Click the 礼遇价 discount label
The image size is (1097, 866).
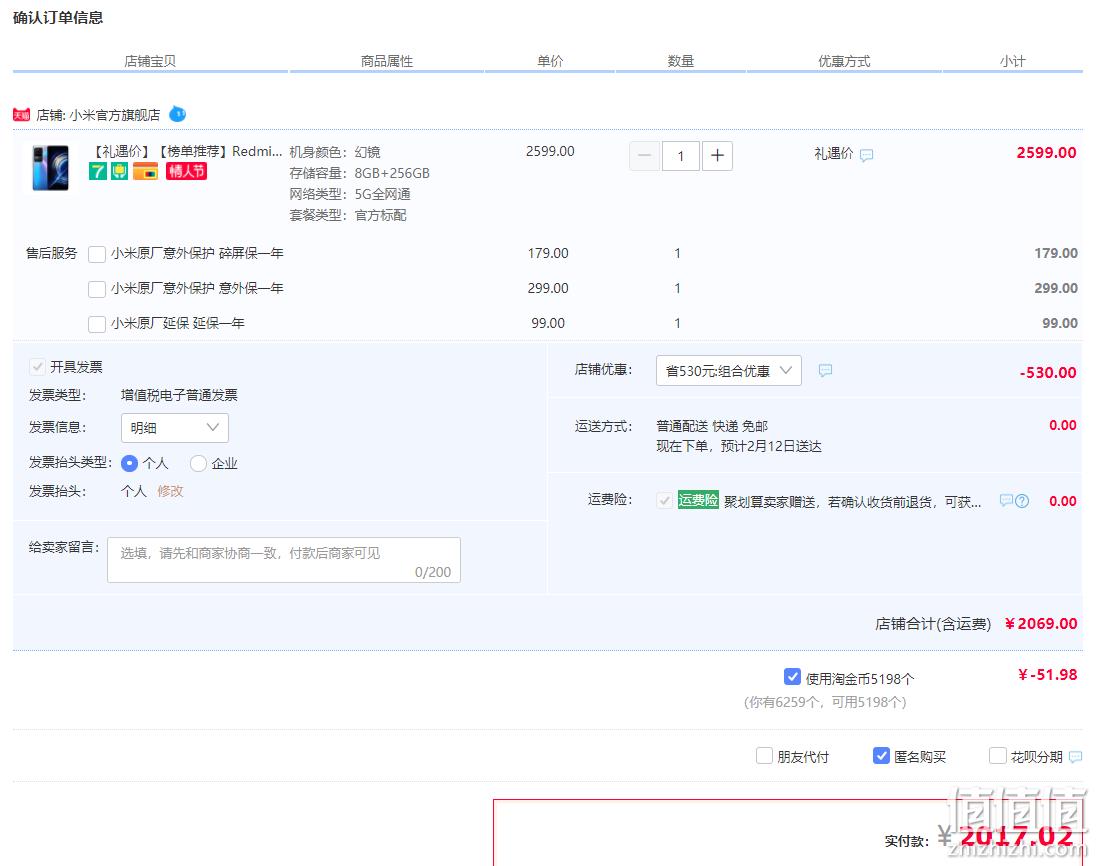coord(834,153)
